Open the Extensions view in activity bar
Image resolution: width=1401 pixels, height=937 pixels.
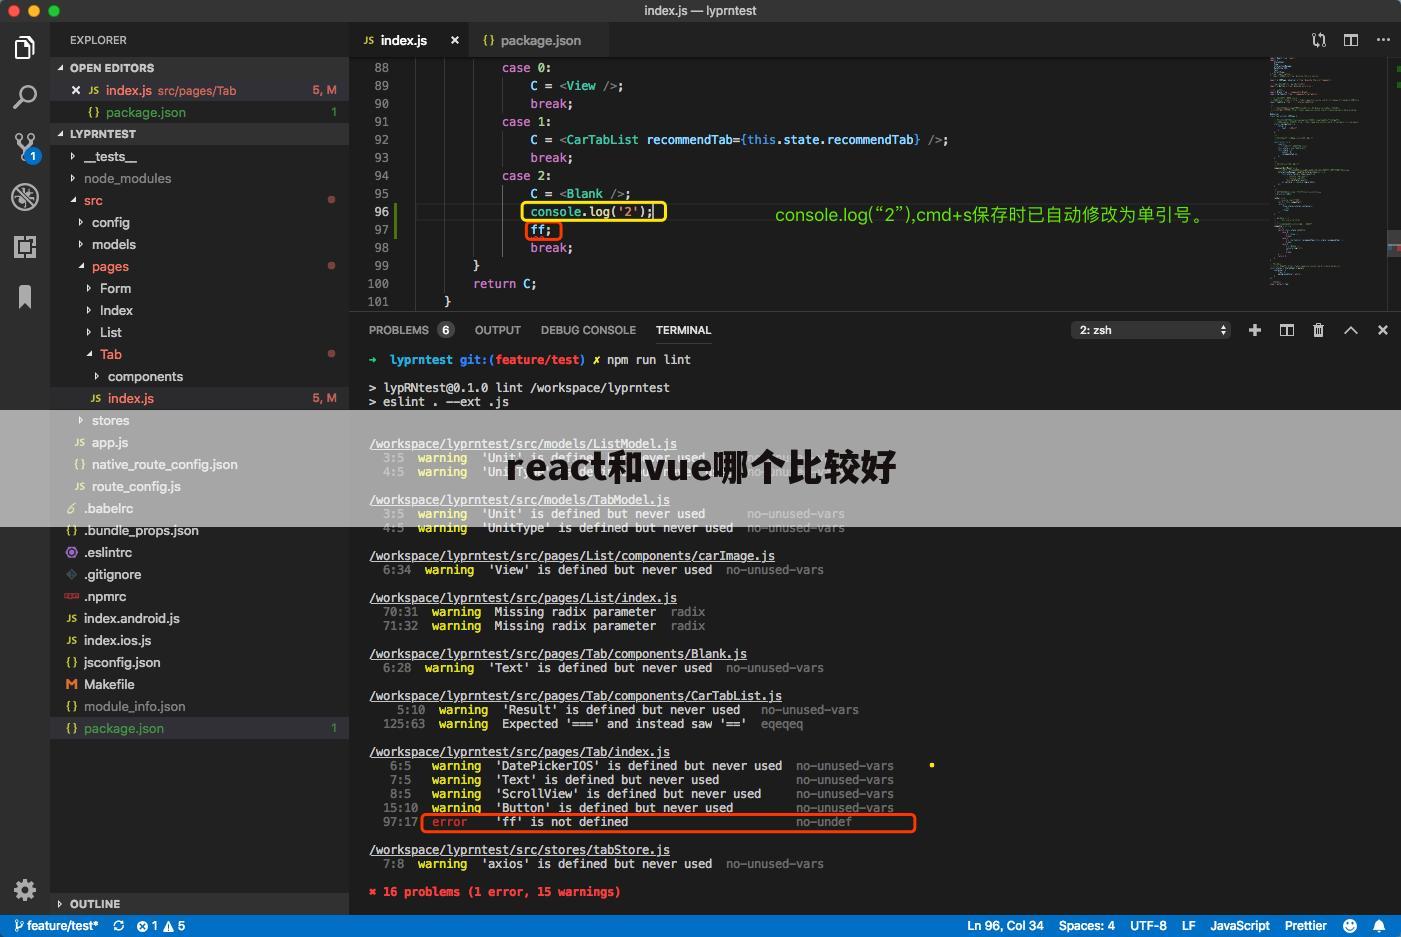(x=25, y=247)
